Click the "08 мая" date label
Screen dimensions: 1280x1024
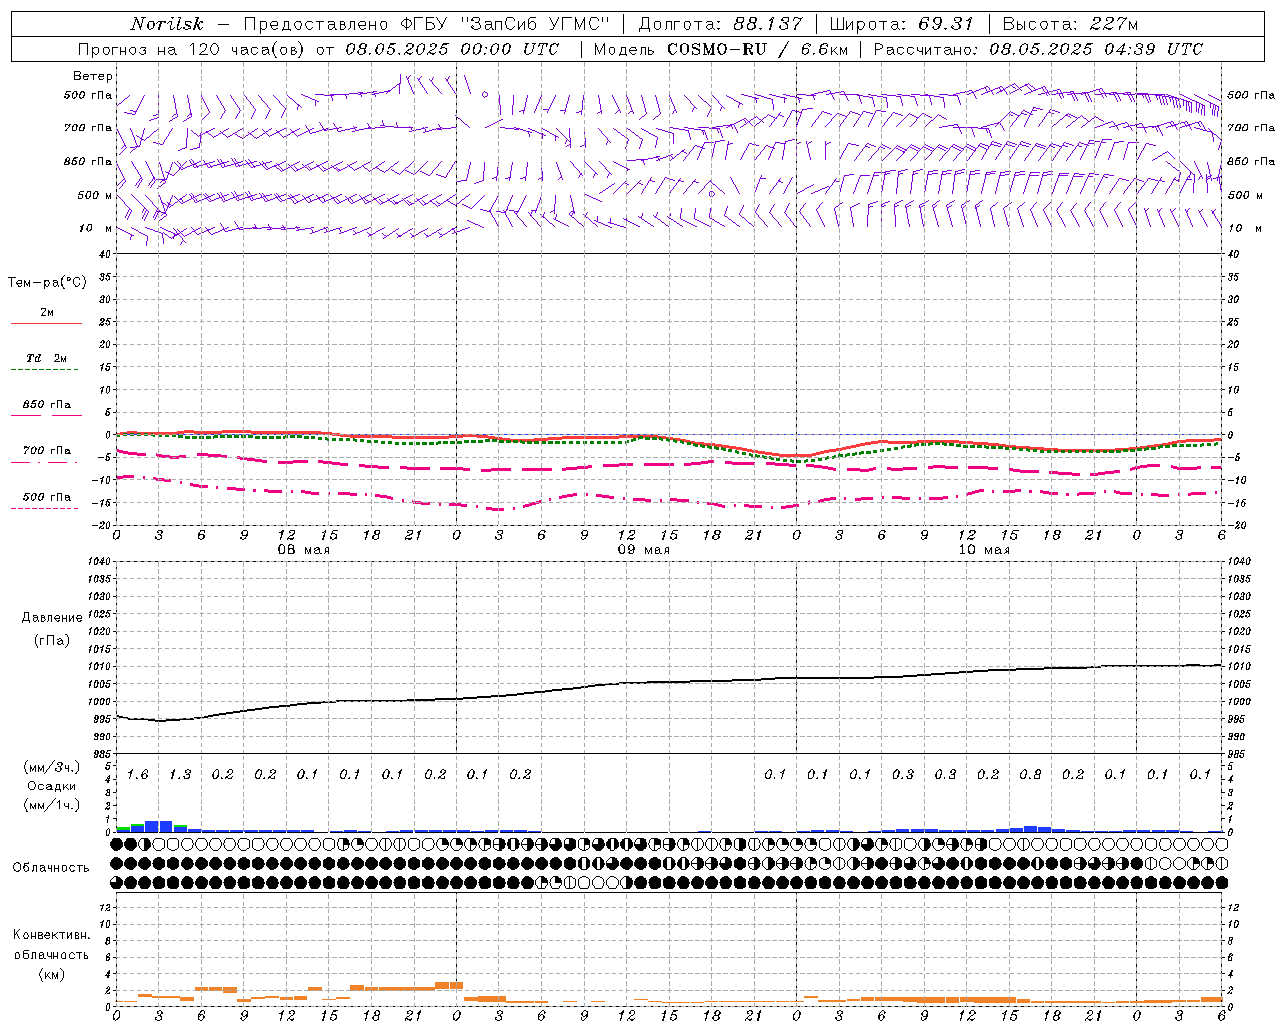coord(304,550)
